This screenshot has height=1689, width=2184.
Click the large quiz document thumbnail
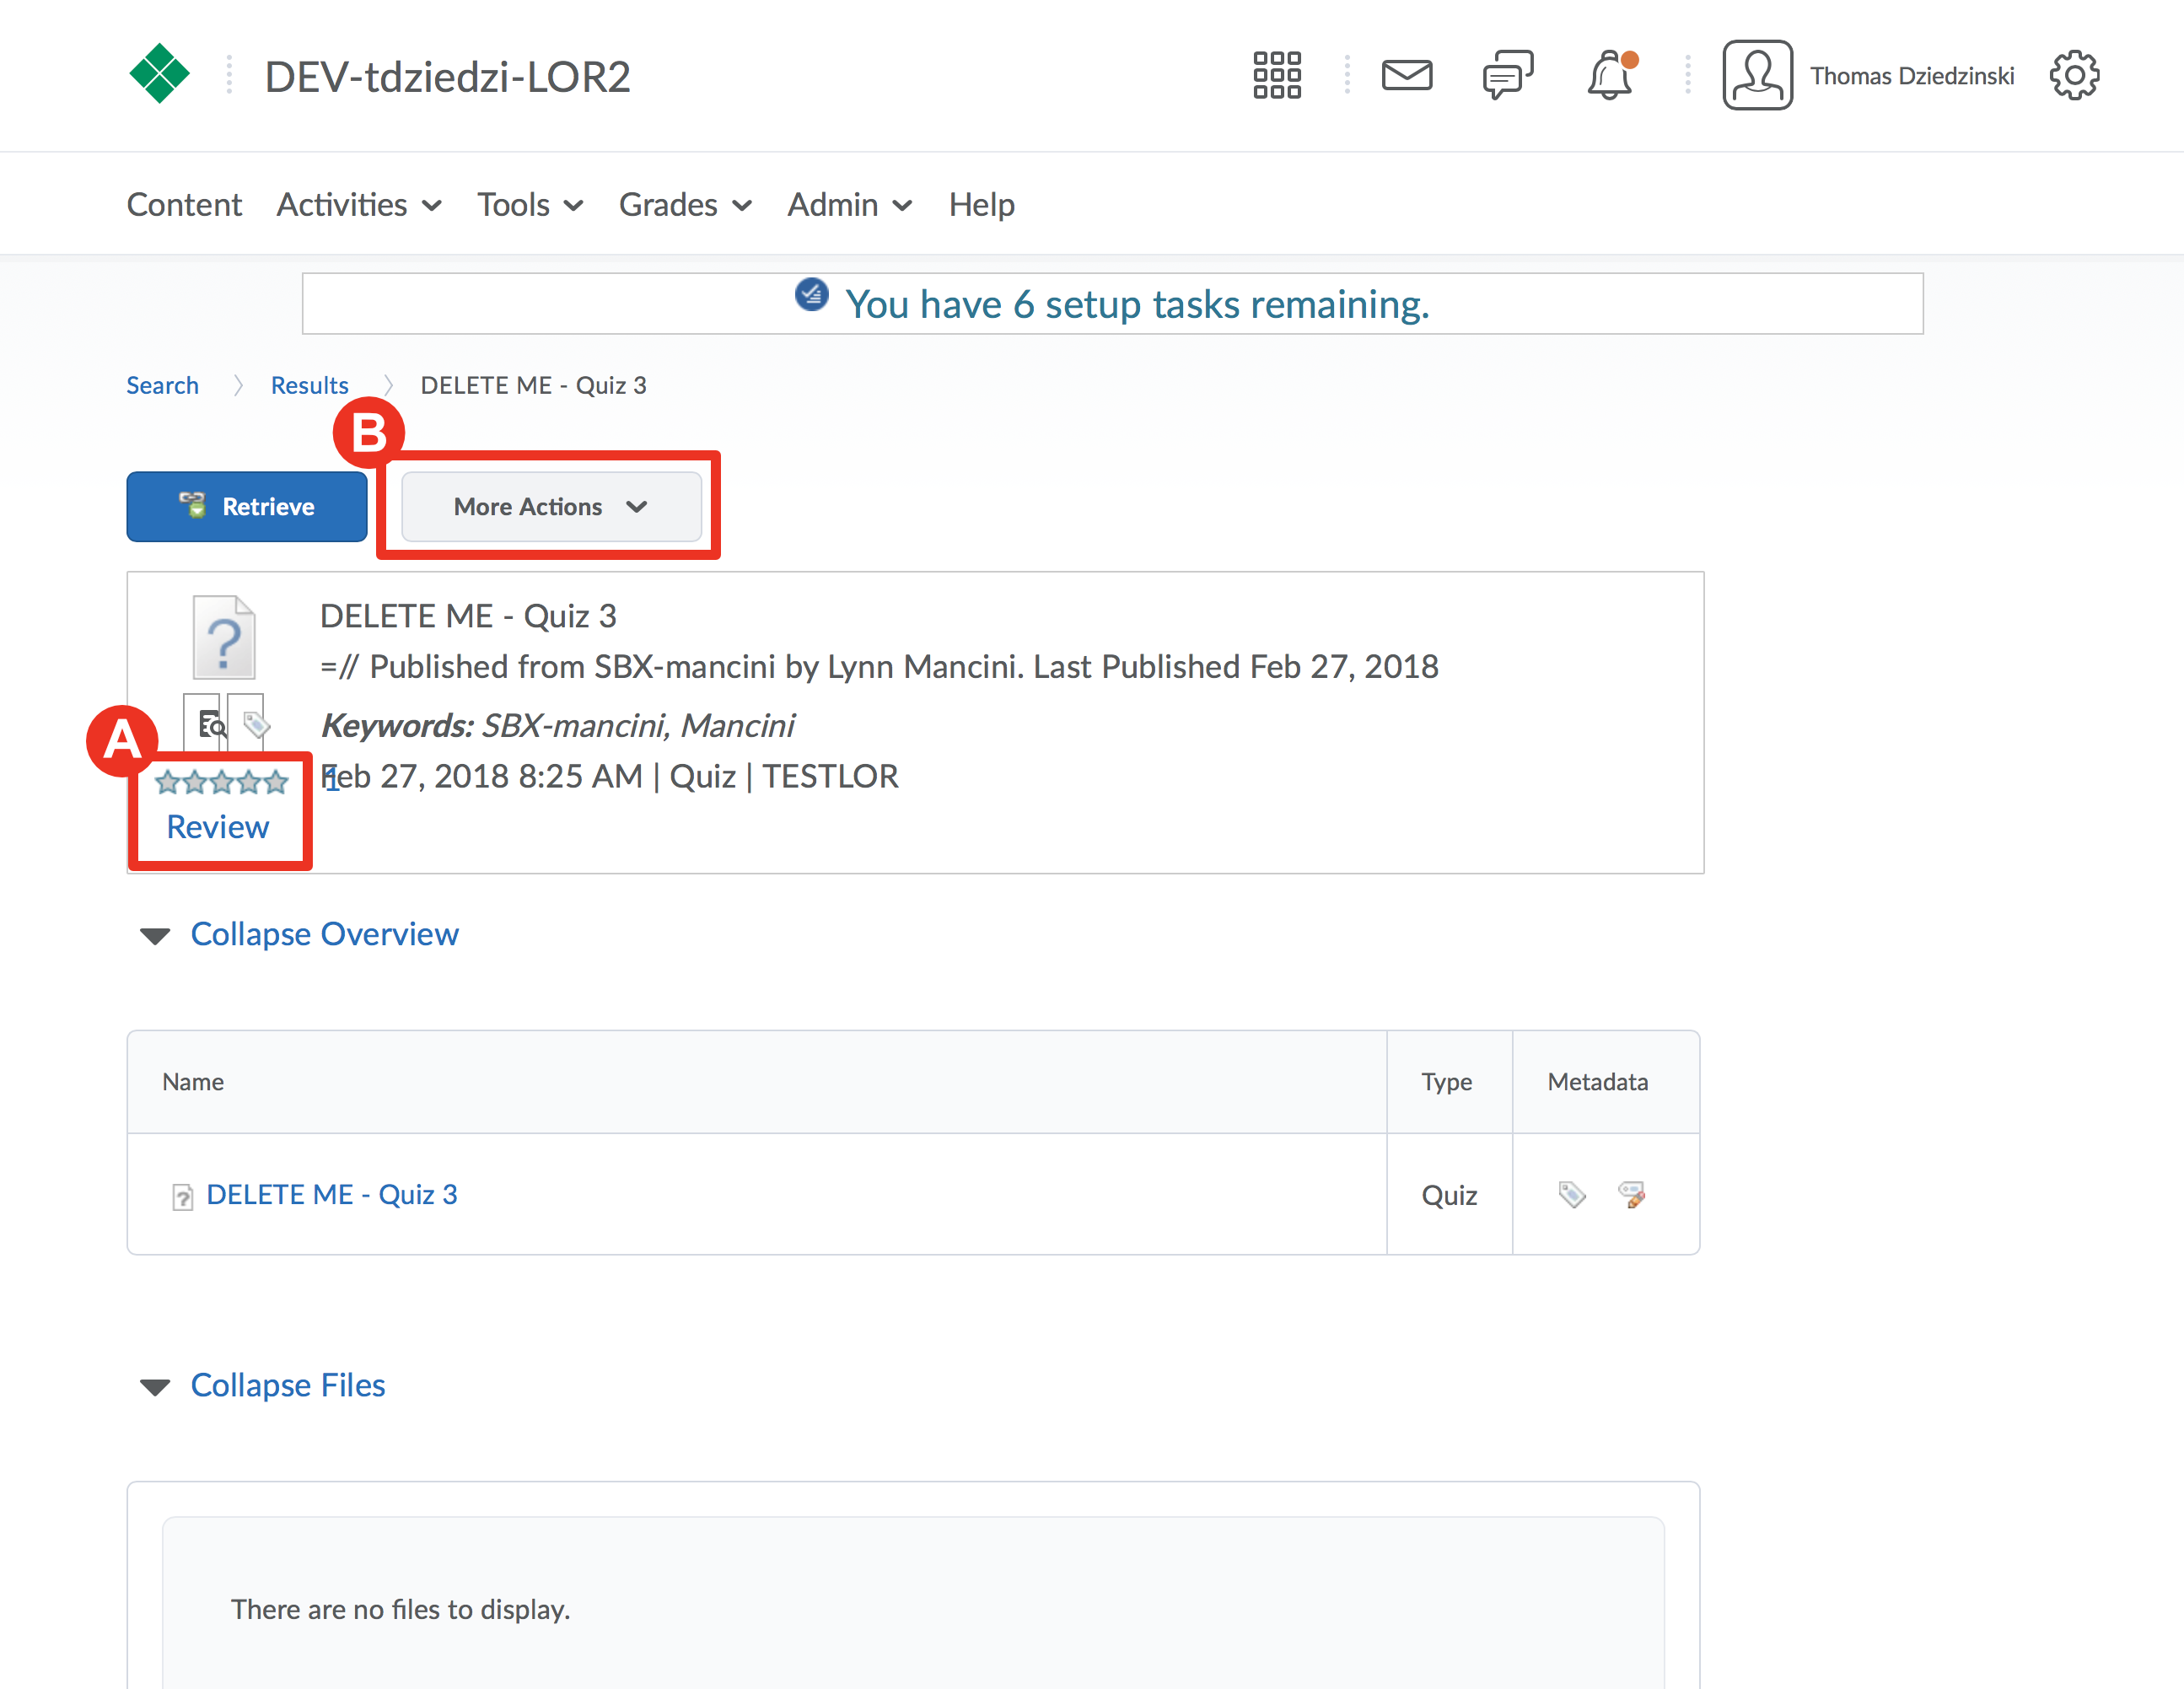224,638
